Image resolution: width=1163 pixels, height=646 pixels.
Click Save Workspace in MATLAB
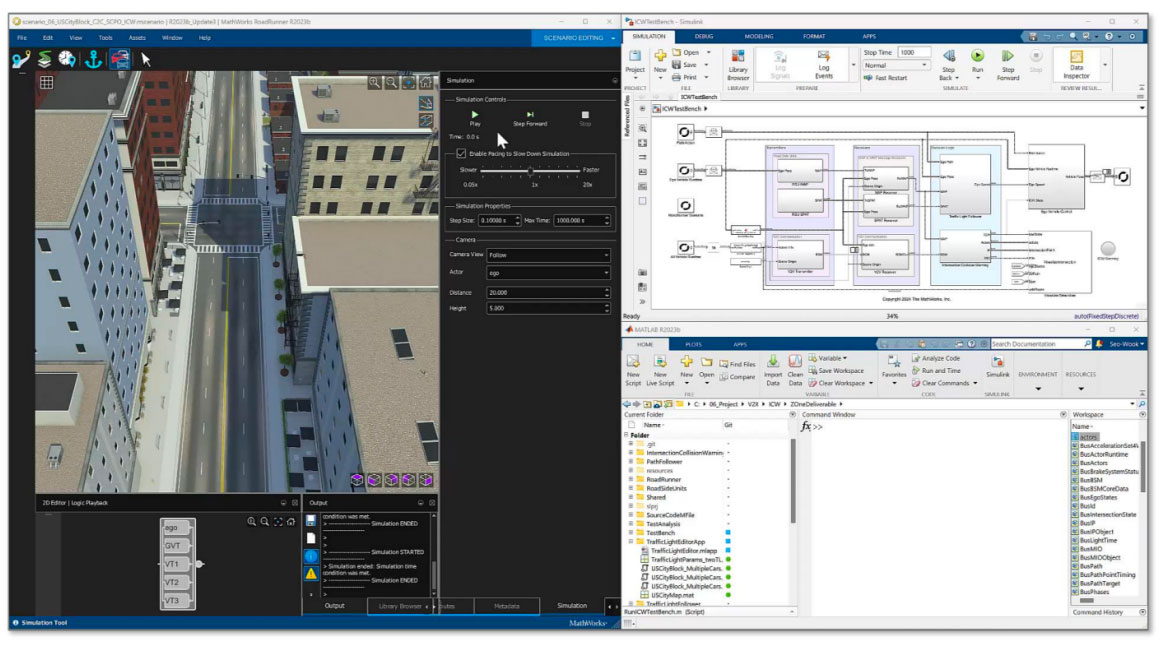point(836,371)
